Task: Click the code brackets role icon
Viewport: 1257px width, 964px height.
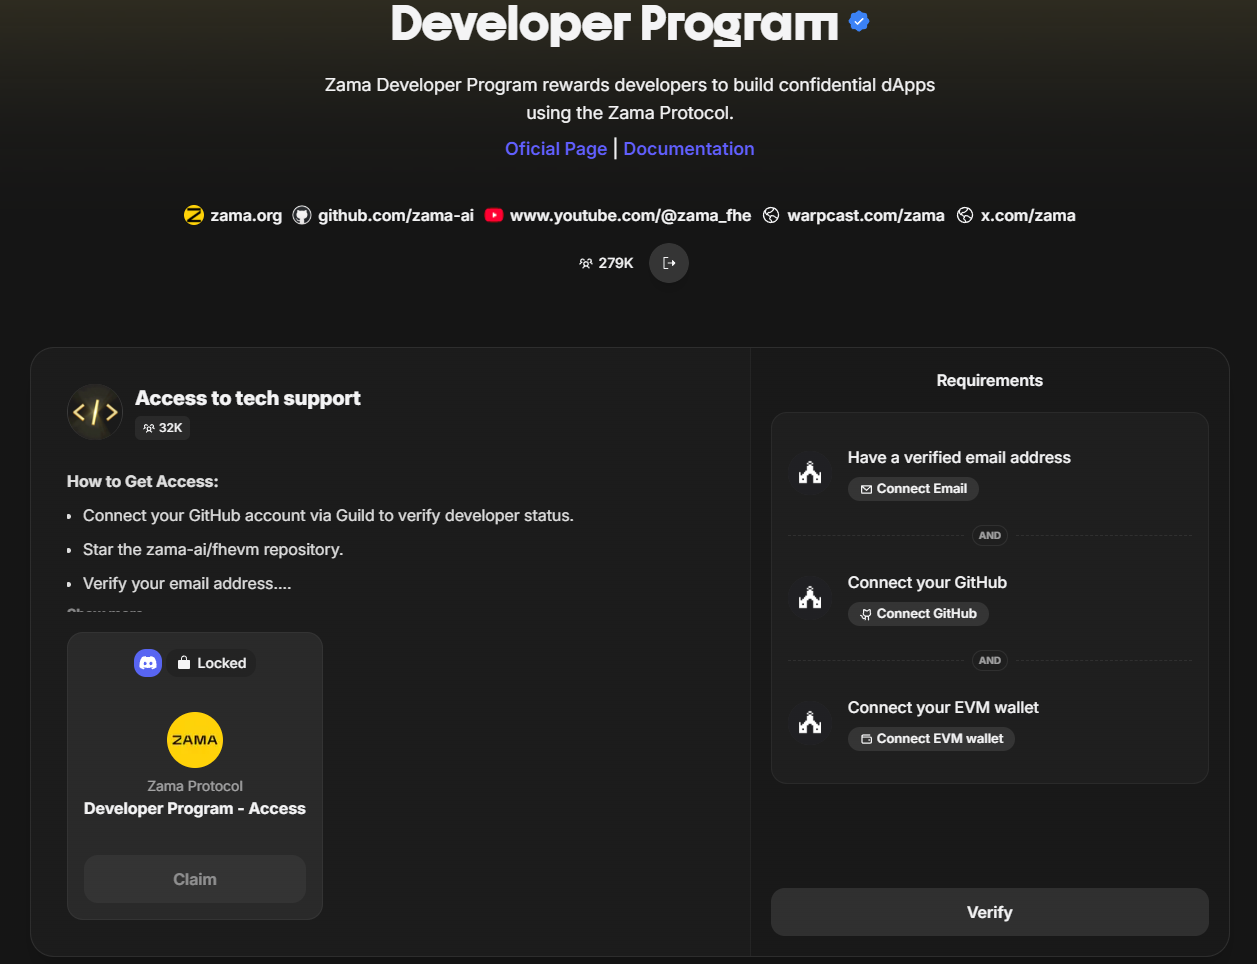Action: coord(95,412)
